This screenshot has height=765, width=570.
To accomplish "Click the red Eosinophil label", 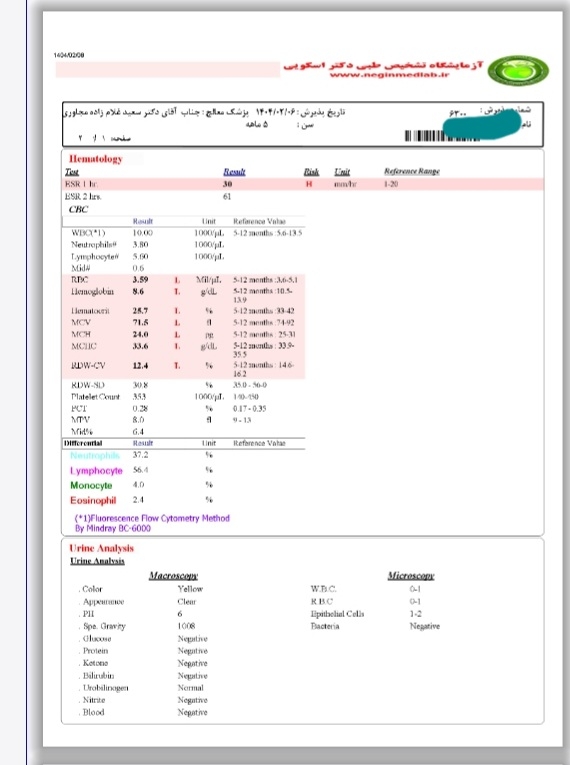I will pyautogui.click(x=93, y=500).
